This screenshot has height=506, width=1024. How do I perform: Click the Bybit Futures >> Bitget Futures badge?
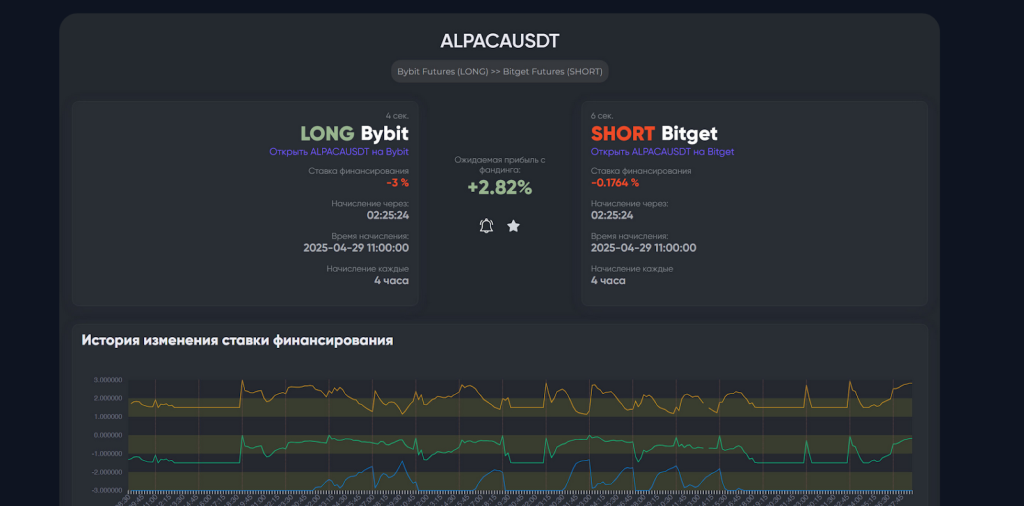point(500,71)
